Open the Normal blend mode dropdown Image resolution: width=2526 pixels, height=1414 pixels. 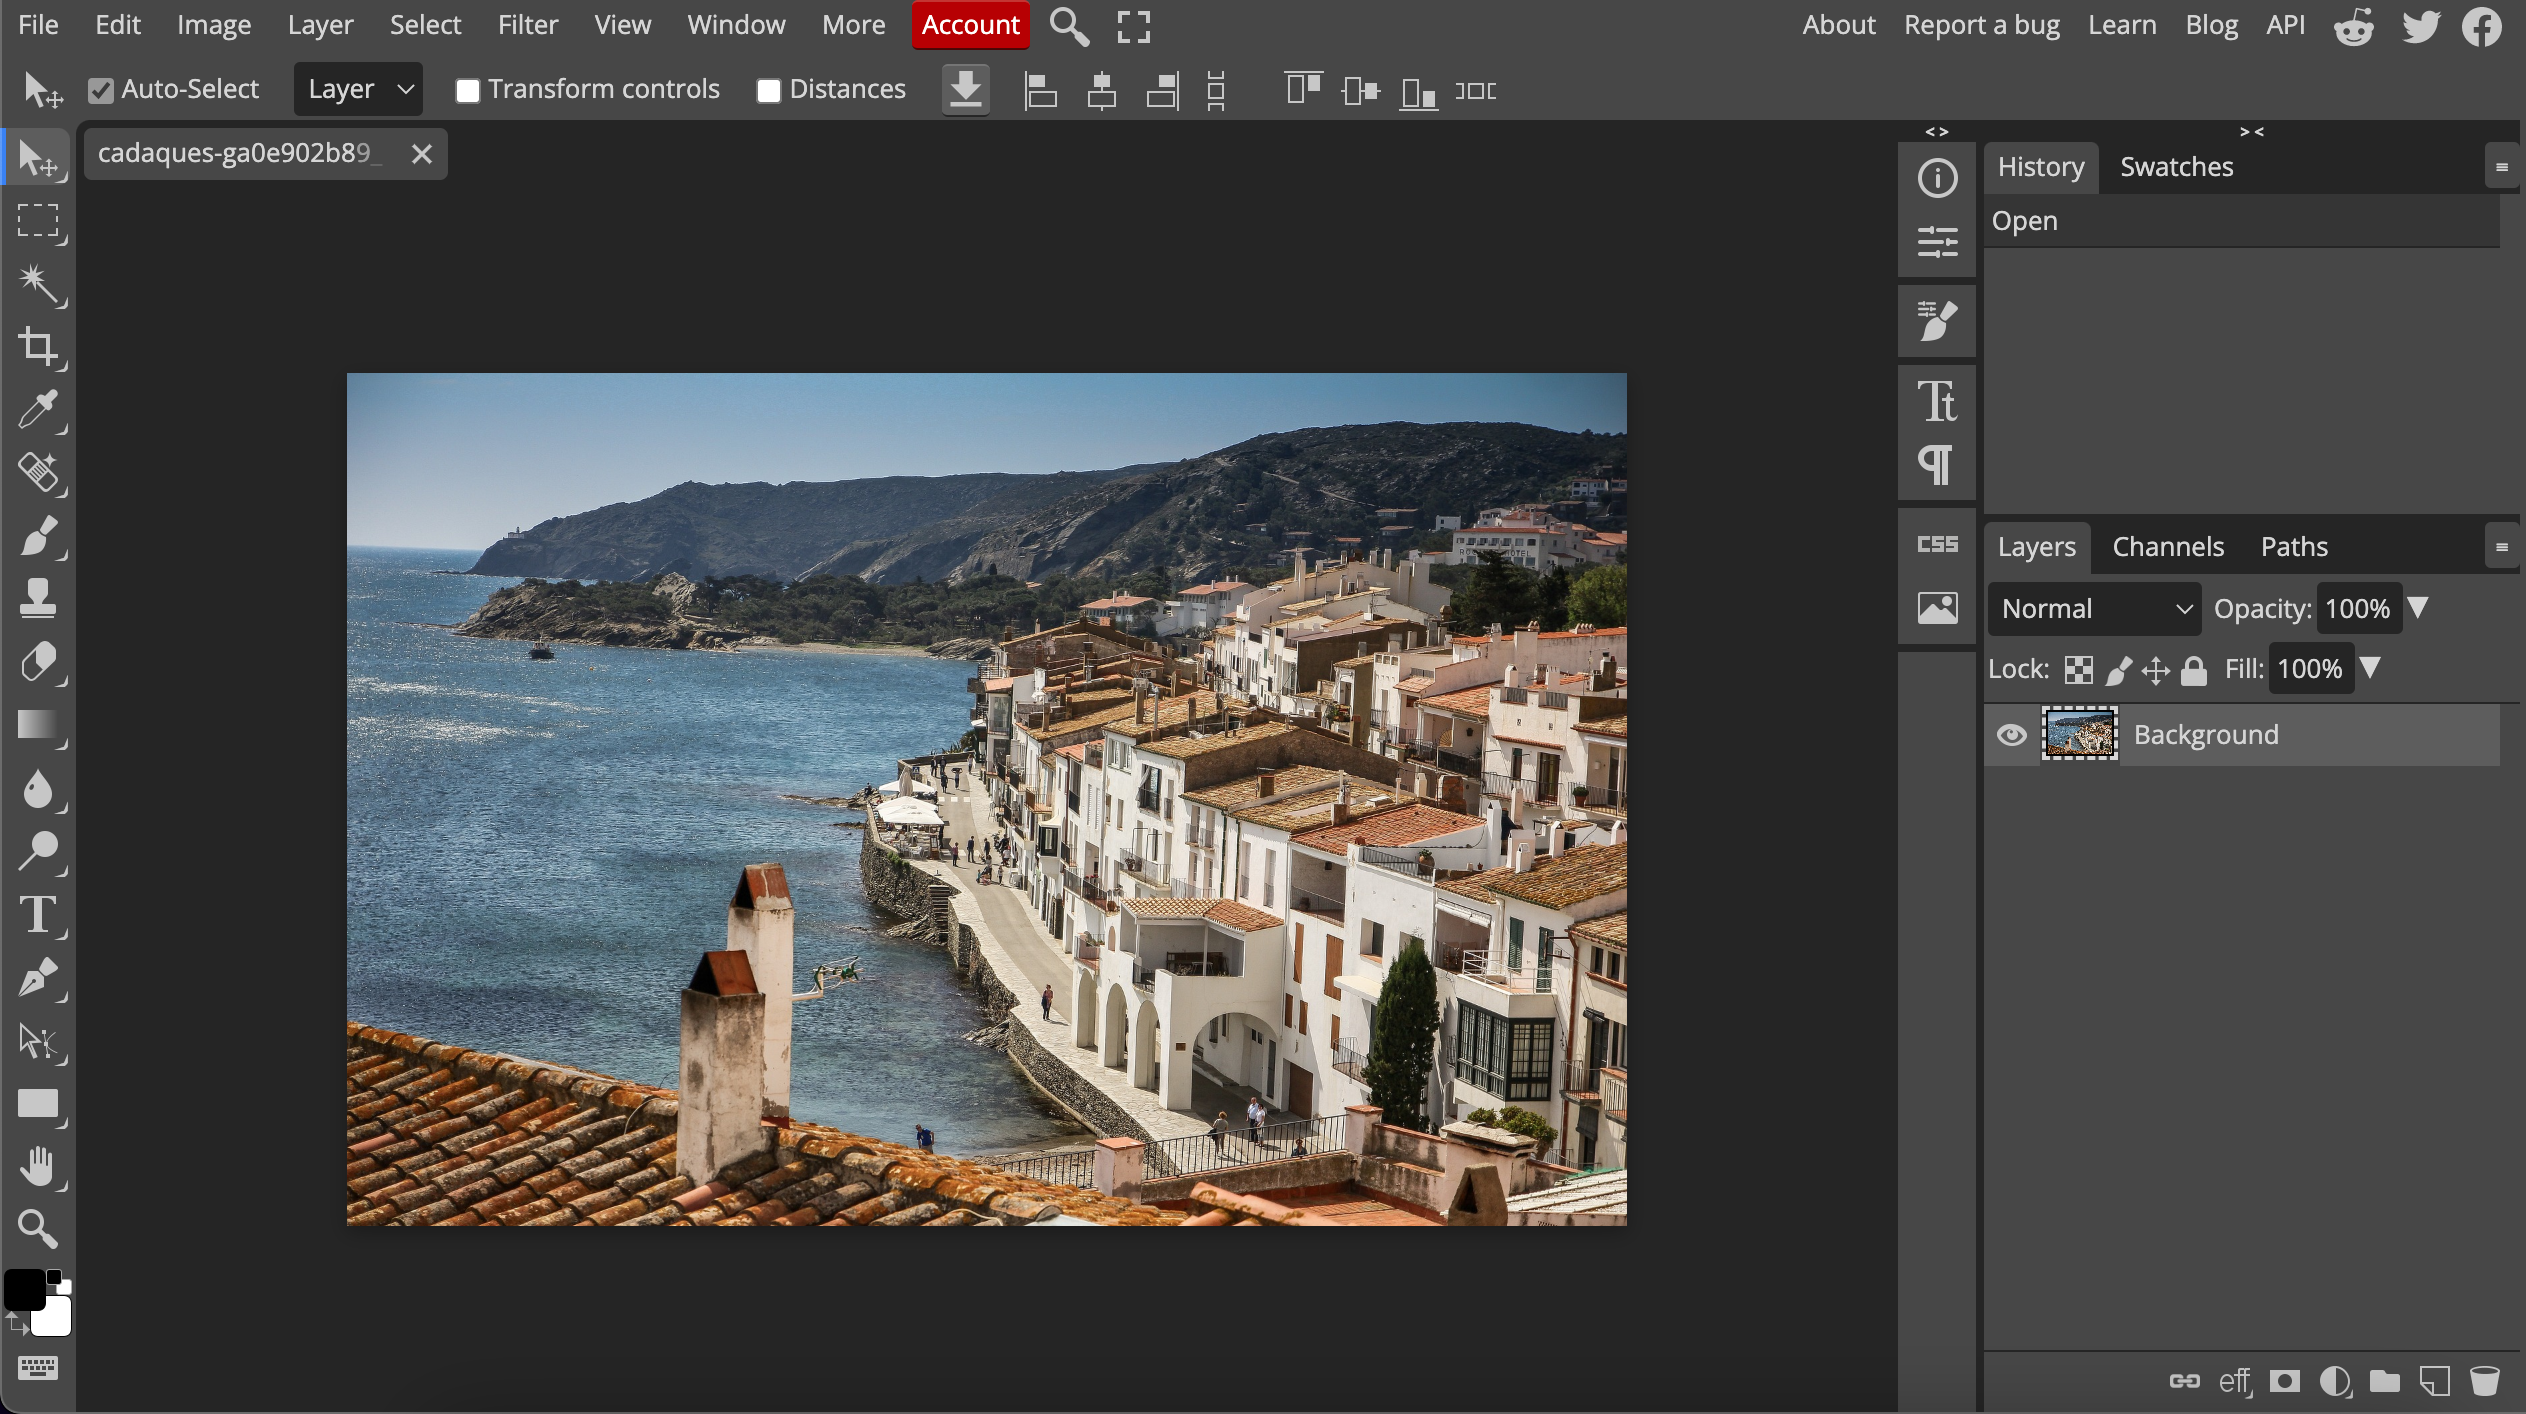2094,609
